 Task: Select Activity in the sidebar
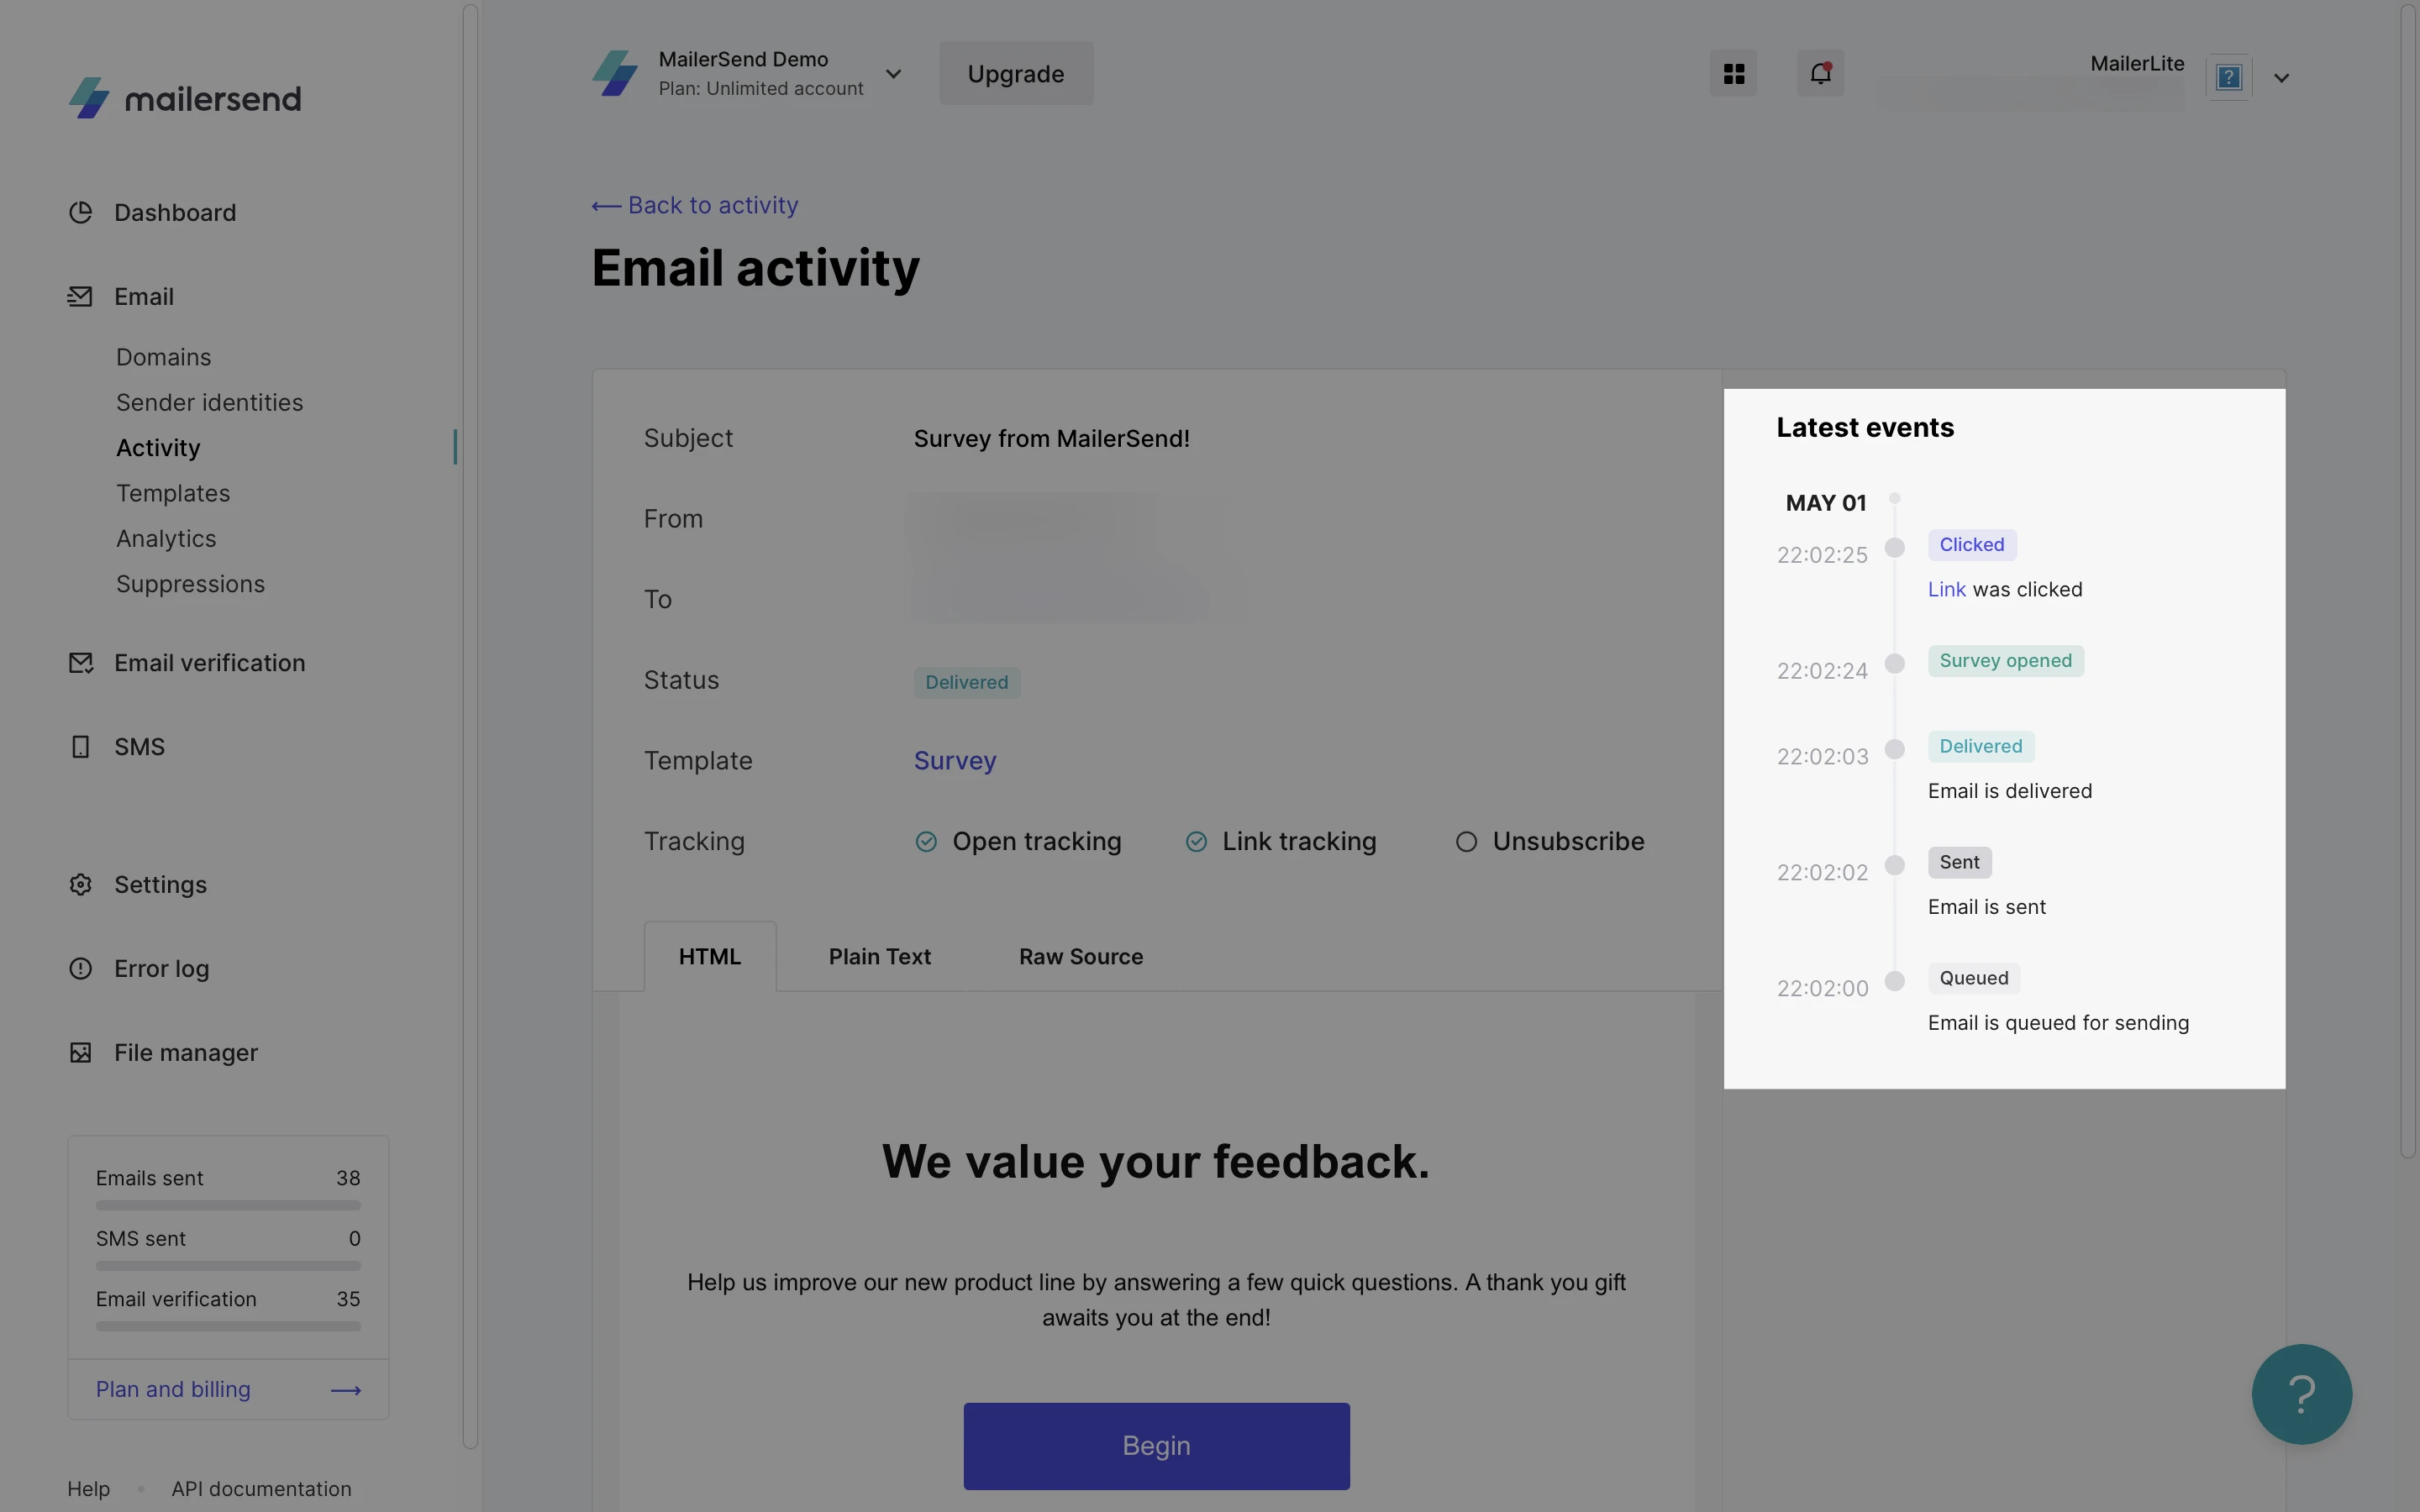coord(158,448)
